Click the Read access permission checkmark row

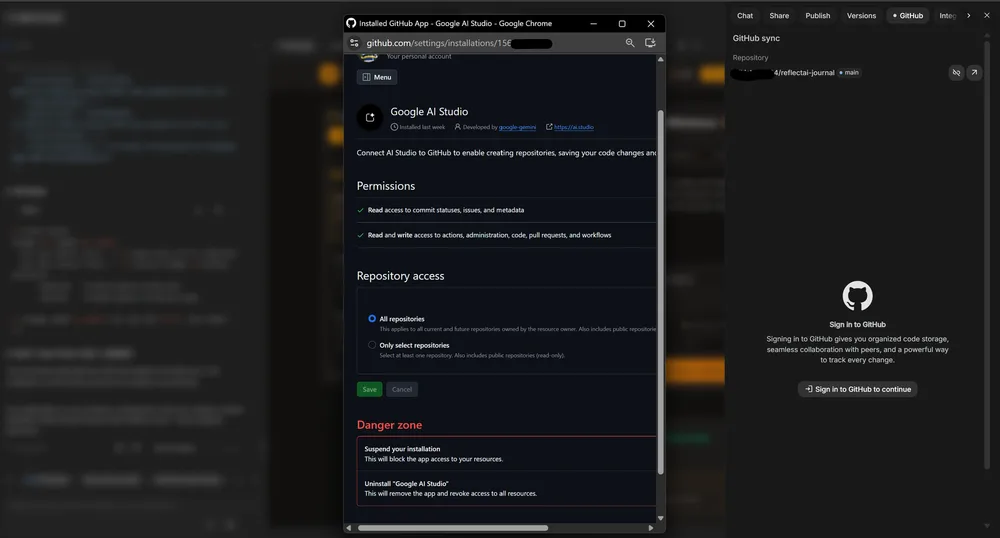coord(506,210)
